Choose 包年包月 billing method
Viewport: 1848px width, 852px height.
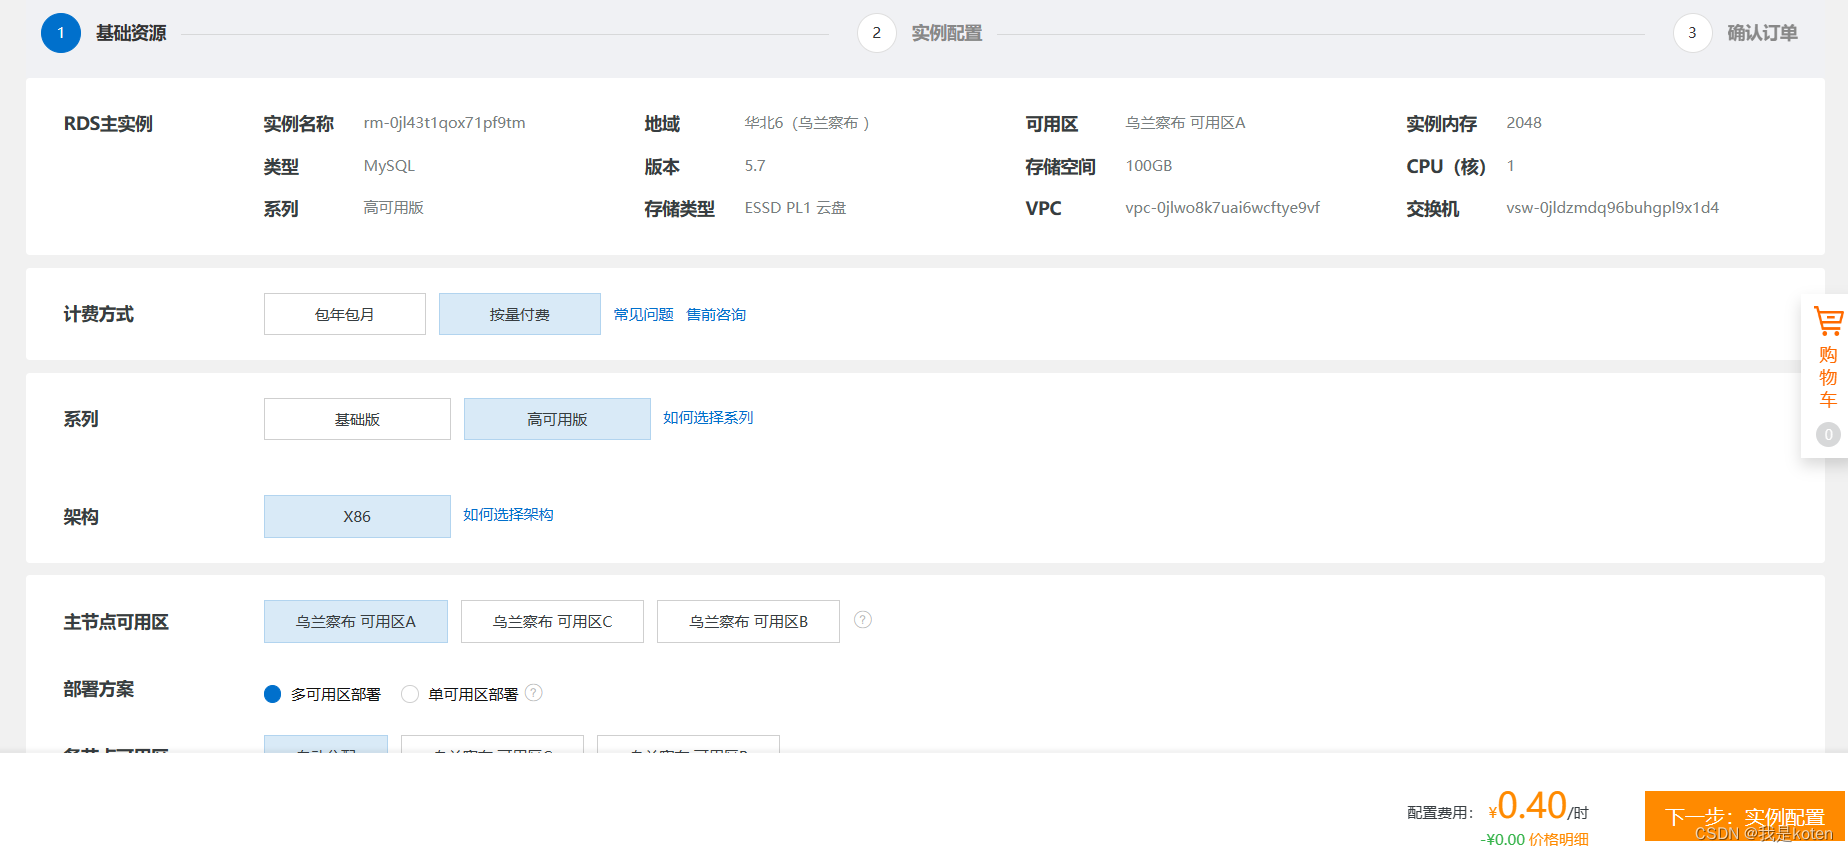(x=345, y=314)
